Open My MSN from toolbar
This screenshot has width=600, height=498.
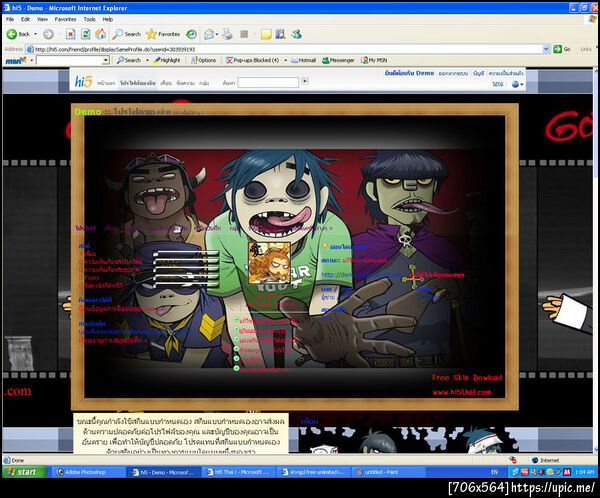(374, 60)
